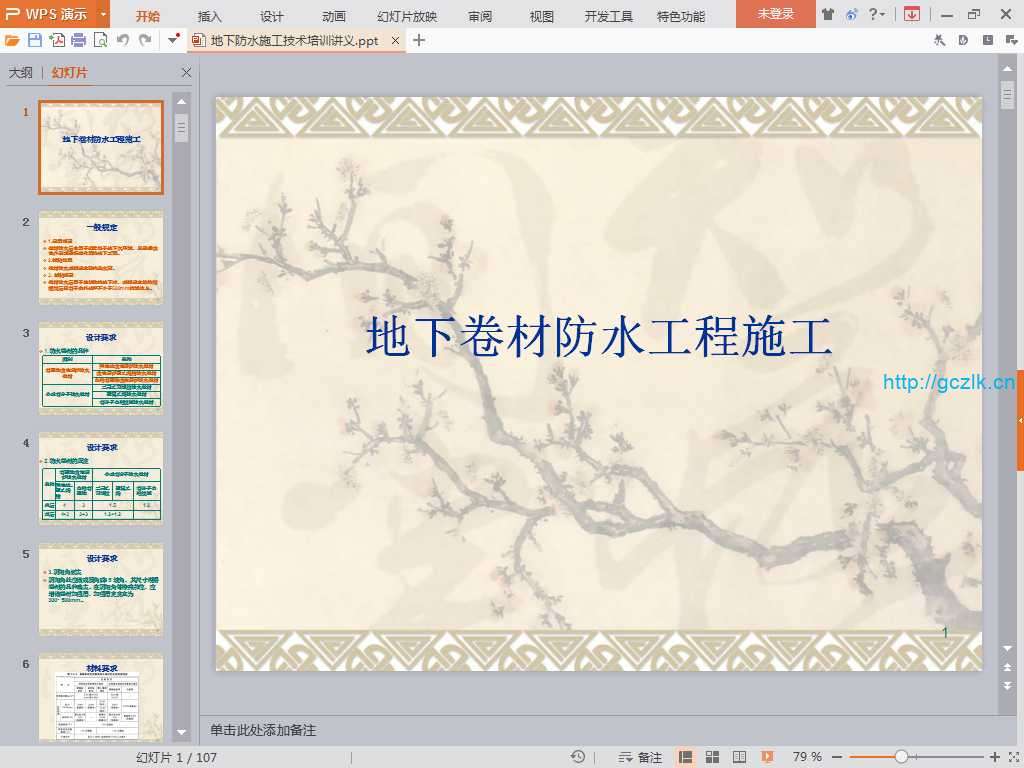Click the Print icon
Viewport: 1024px width, 768px height.
[79, 40]
